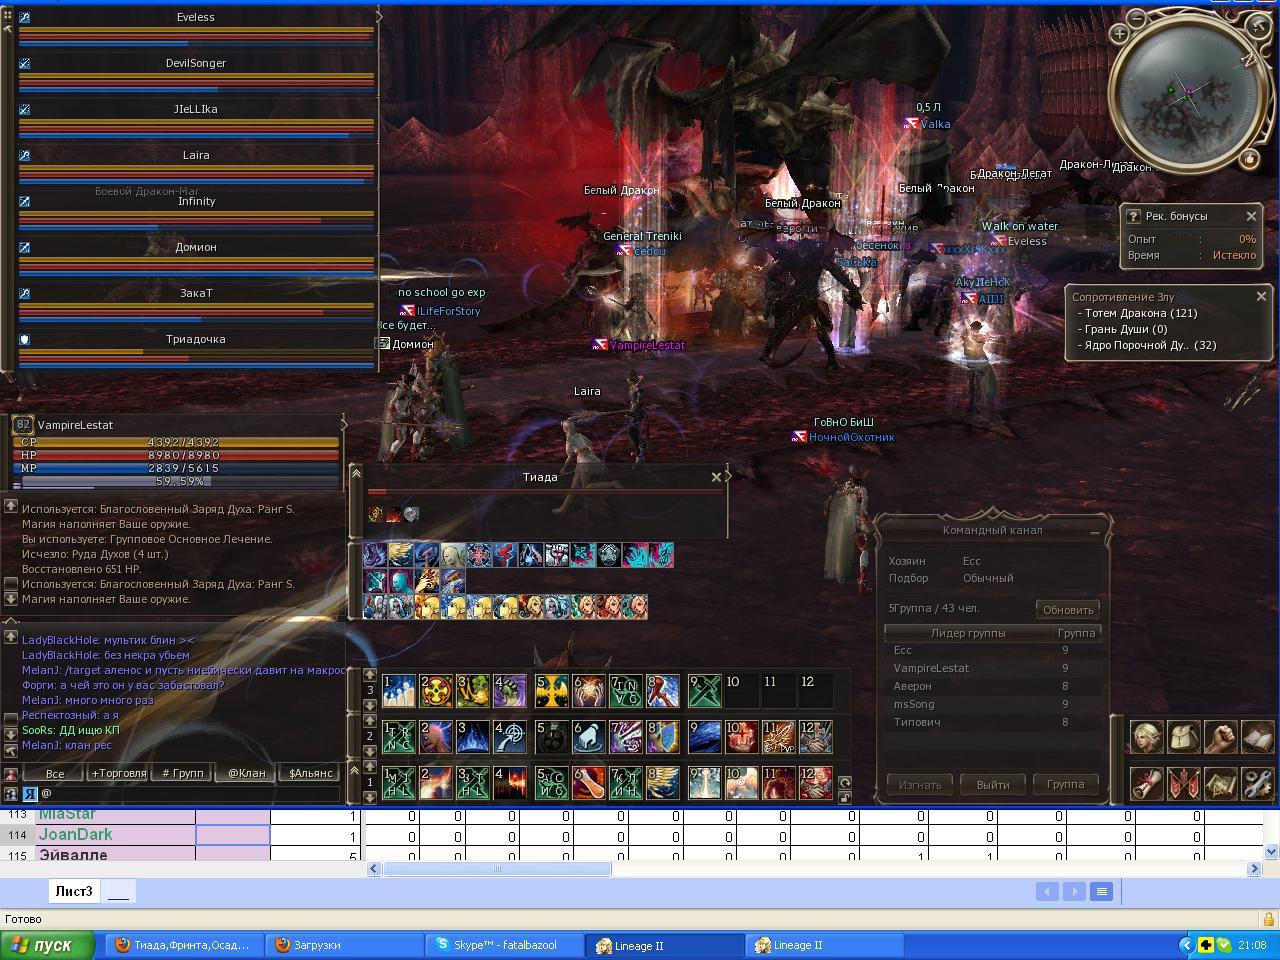Click the help icon in Рек. бонусы
The image size is (1280, 960).
click(x=1133, y=216)
